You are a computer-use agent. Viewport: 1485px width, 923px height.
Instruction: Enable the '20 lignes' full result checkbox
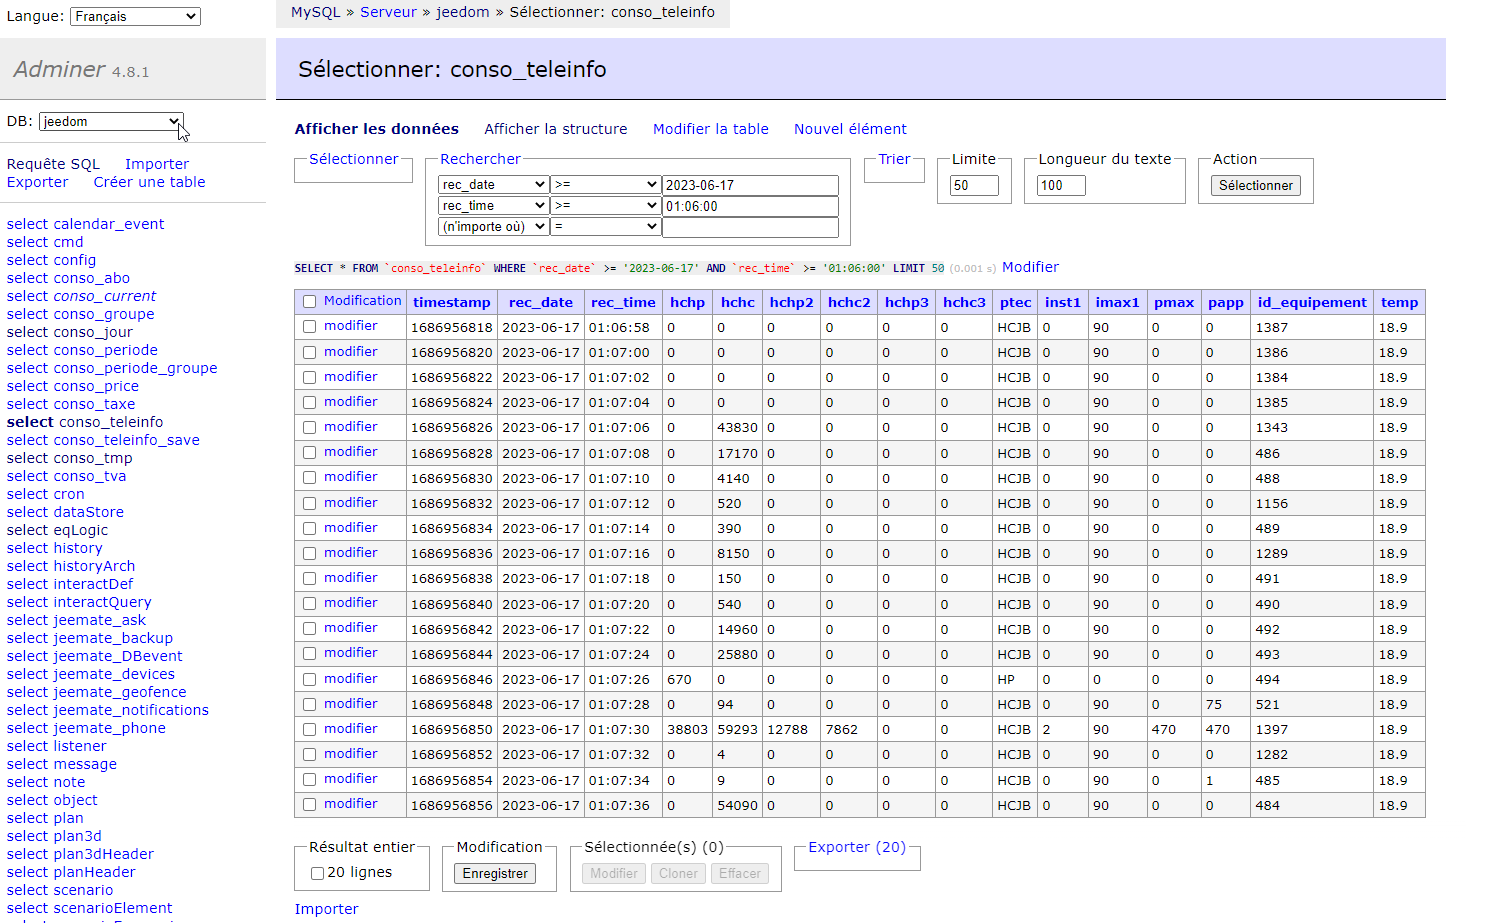[317, 873]
